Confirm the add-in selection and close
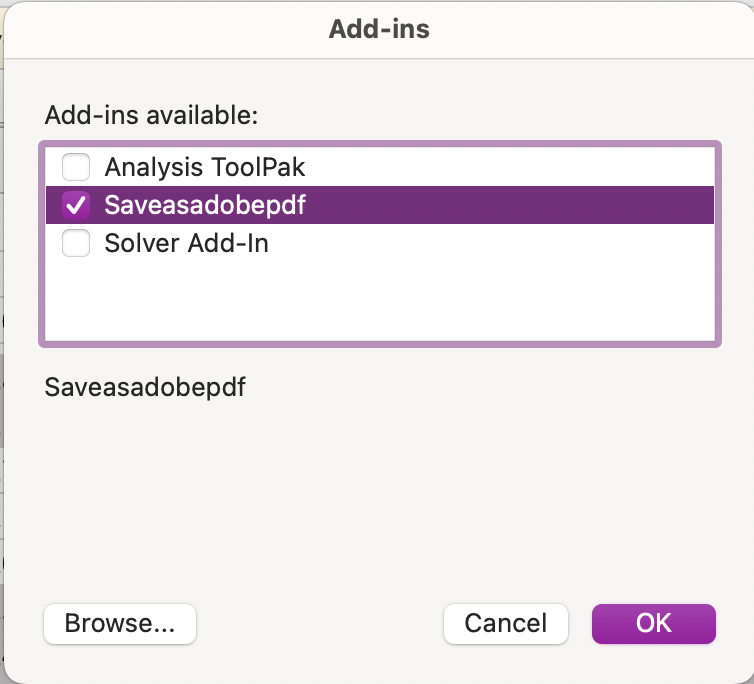This screenshot has width=754, height=684. coord(653,624)
